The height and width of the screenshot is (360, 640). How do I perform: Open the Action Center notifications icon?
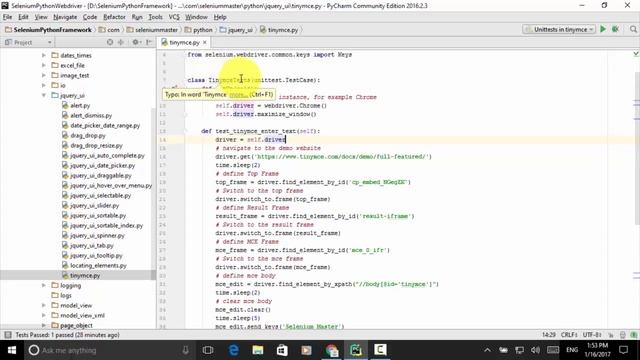623,350
